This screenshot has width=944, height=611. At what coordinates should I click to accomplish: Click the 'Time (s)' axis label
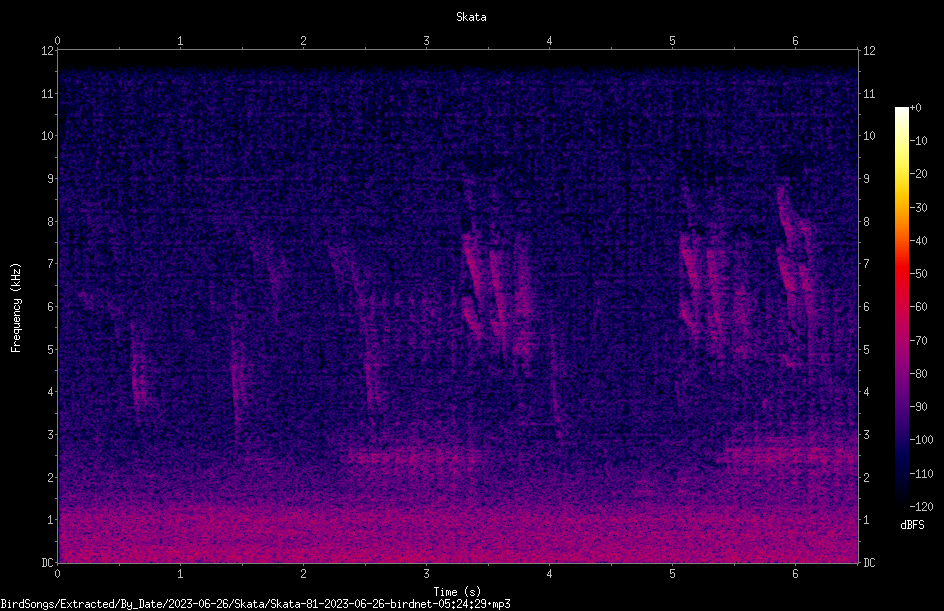[457, 592]
